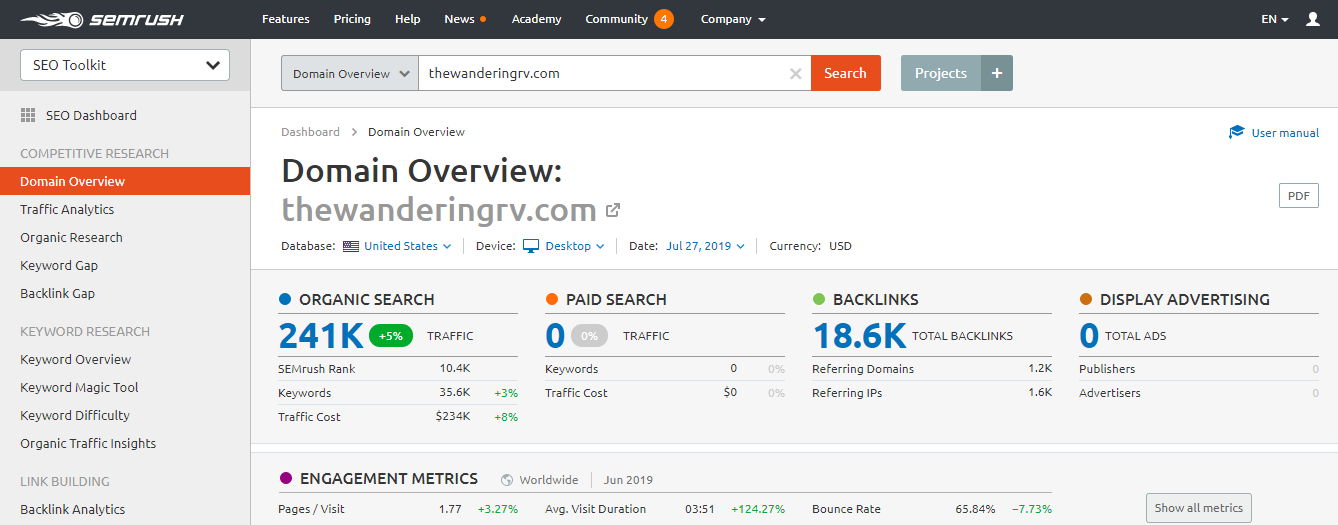Open external link icon next to thewanderingrv.com
This screenshot has width=1338, height=525.
[614, 210]
